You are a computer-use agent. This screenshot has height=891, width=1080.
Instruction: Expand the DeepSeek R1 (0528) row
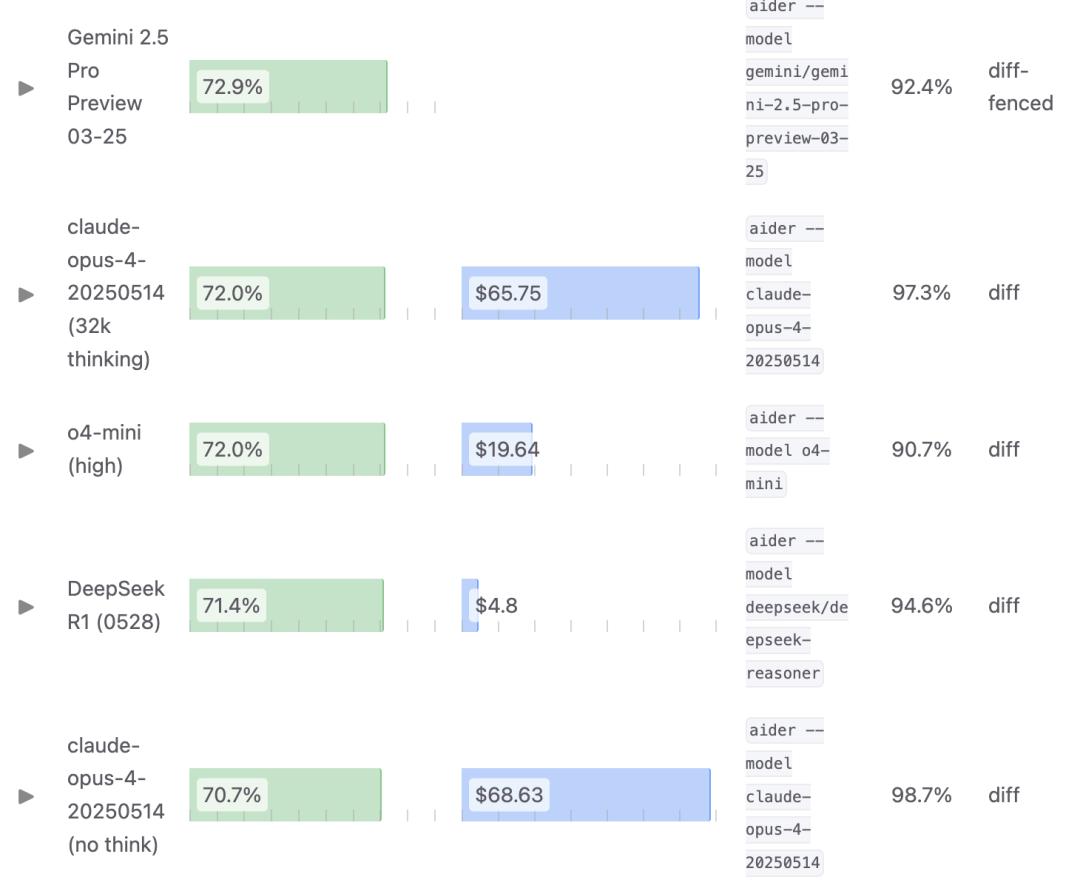point(26,607)
